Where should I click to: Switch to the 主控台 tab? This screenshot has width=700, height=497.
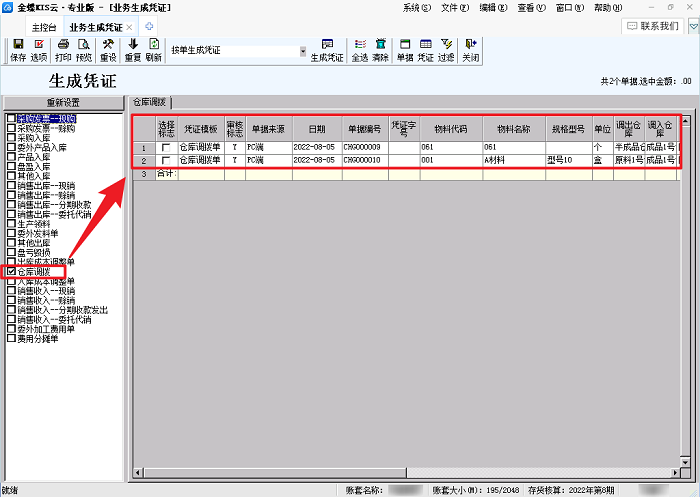[41, 26]
